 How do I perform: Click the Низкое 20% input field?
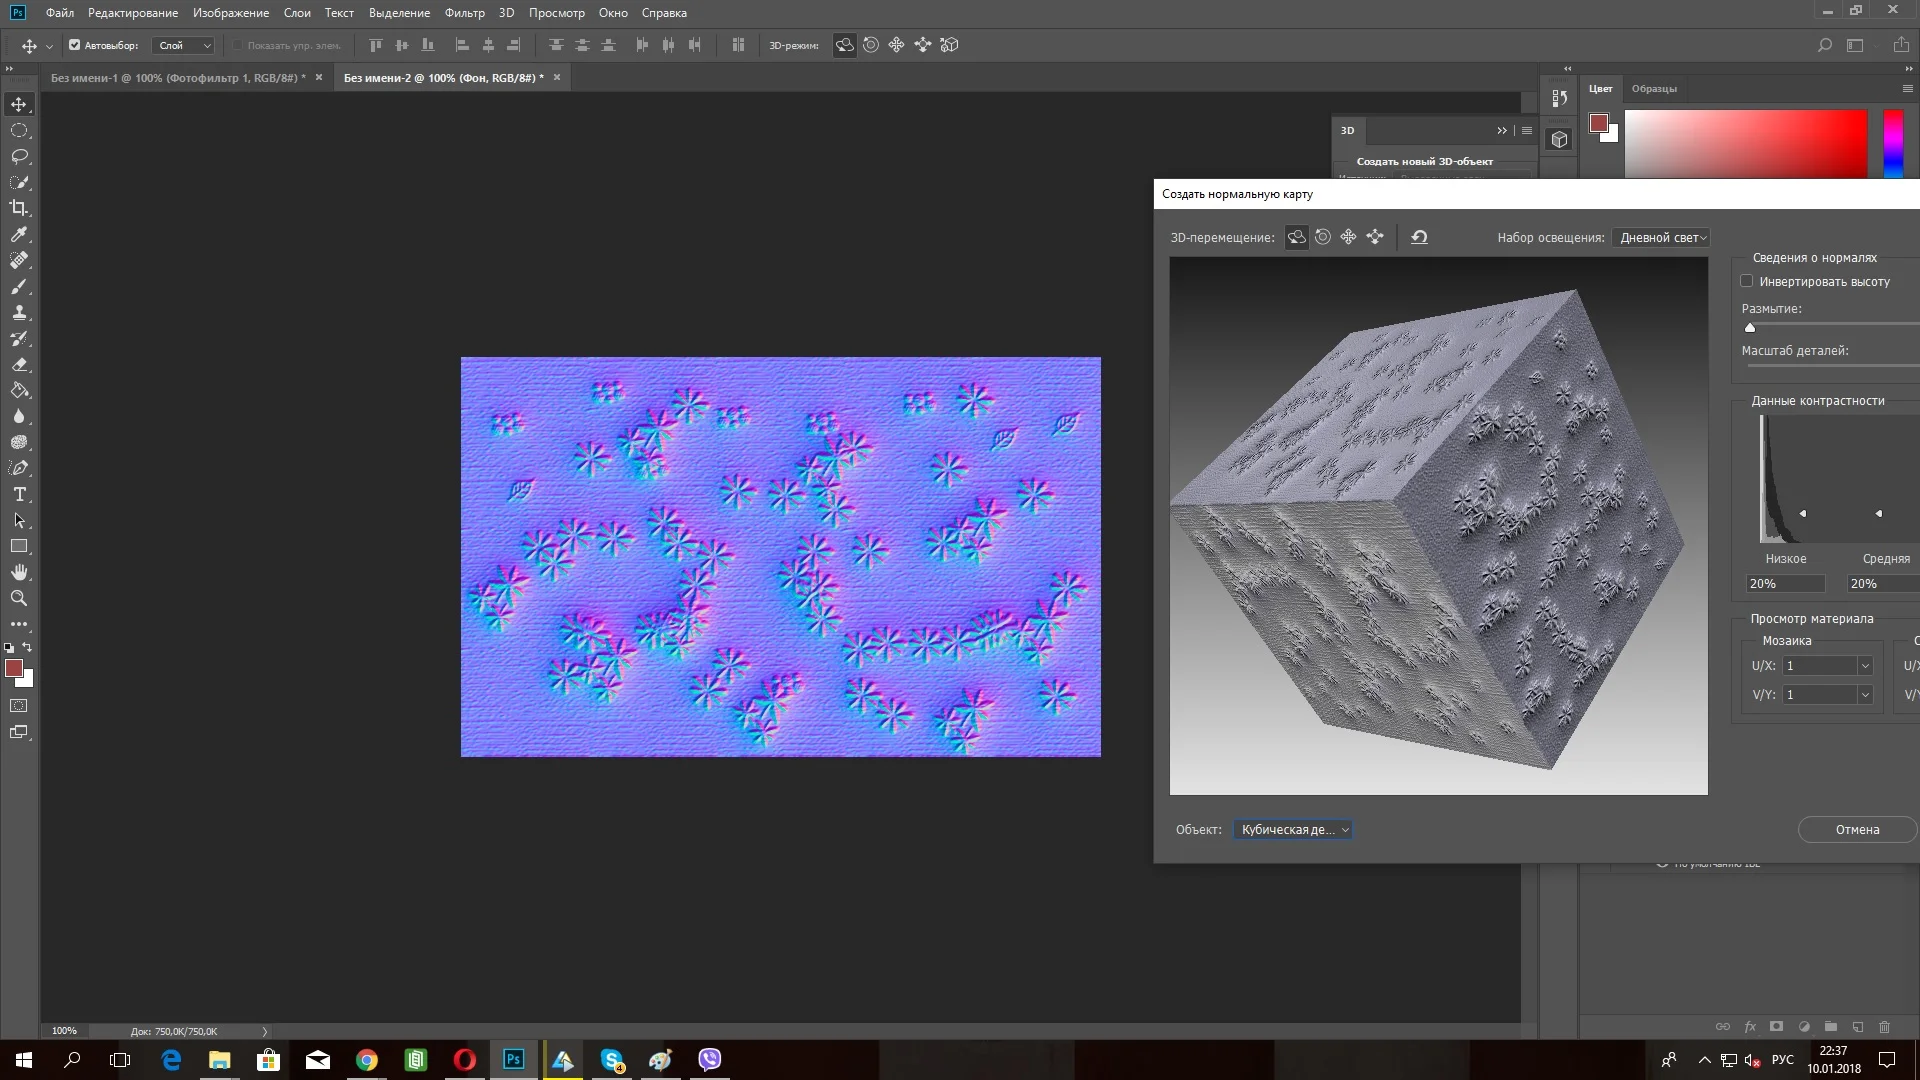1785,584
